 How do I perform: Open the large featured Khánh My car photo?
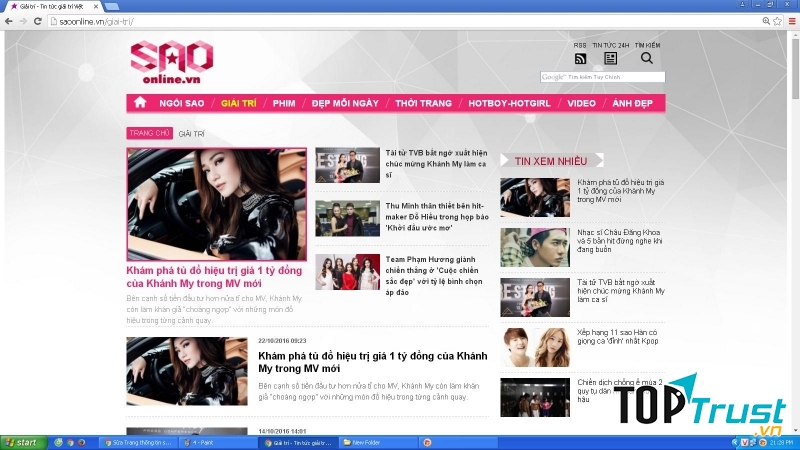(217, 205)
